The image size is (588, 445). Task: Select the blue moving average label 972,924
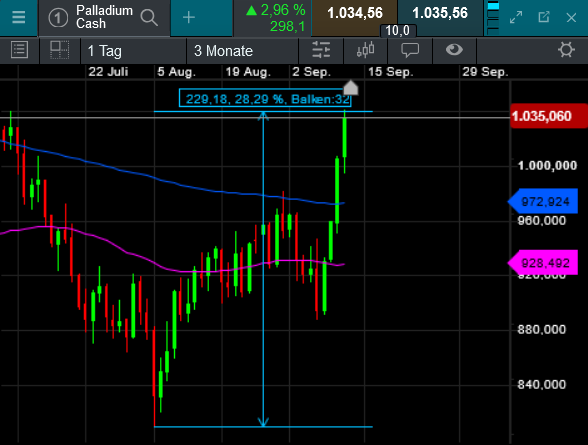tap(543, 202)
